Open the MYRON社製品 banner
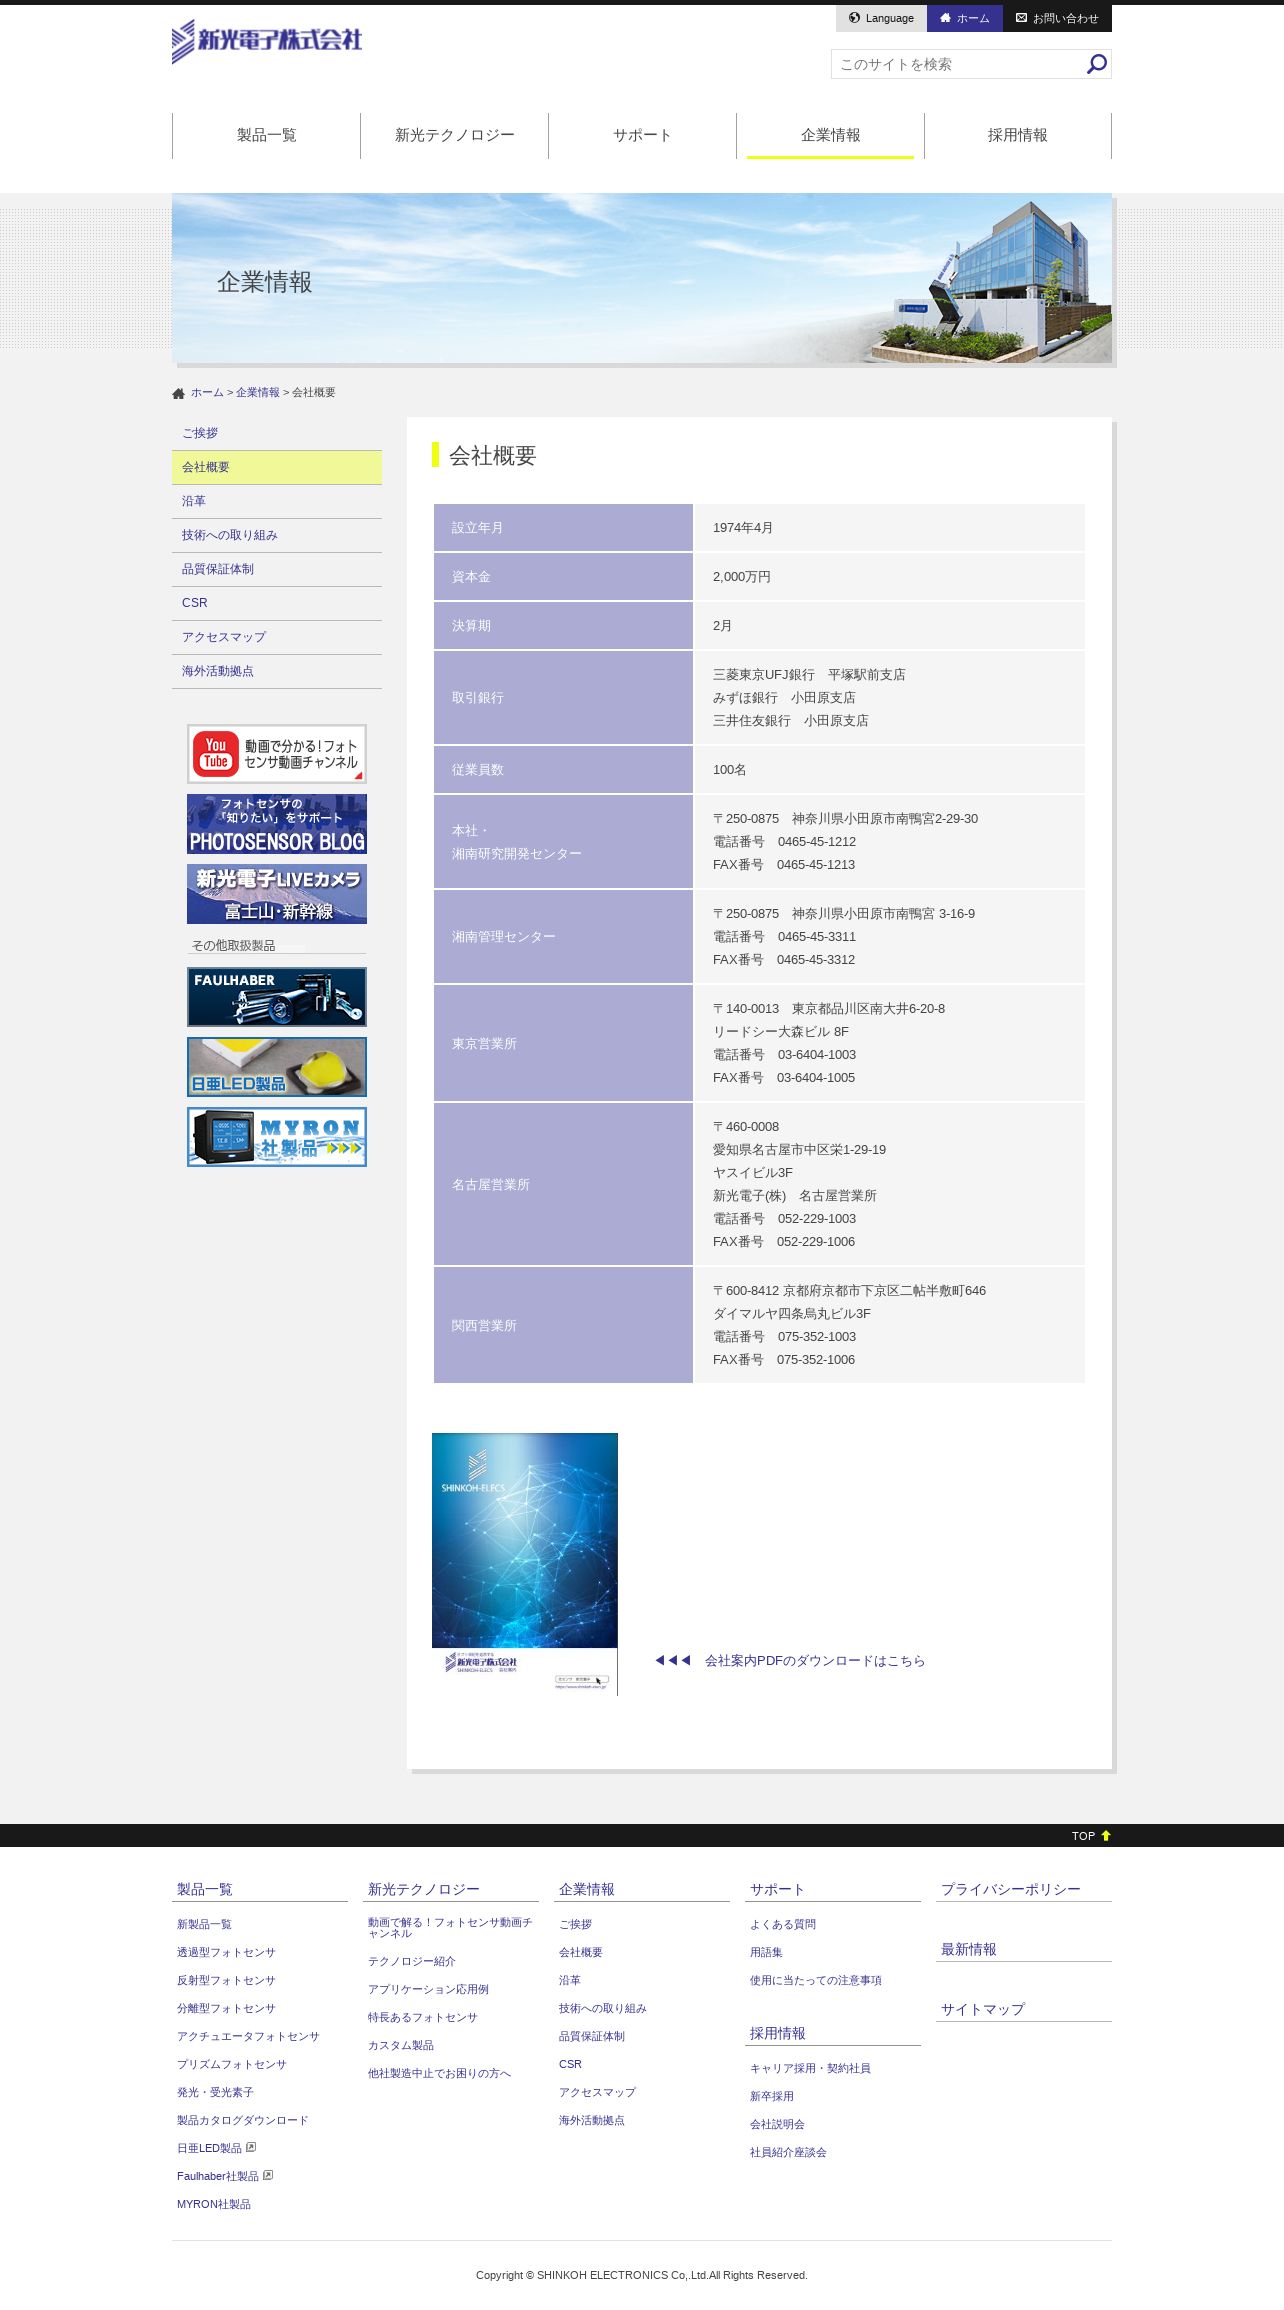This screenshot has height=2310, width=1284. [277, 1137]
